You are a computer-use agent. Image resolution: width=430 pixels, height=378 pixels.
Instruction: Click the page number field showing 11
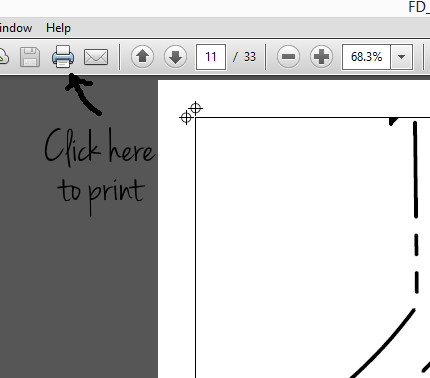[211, 57]
